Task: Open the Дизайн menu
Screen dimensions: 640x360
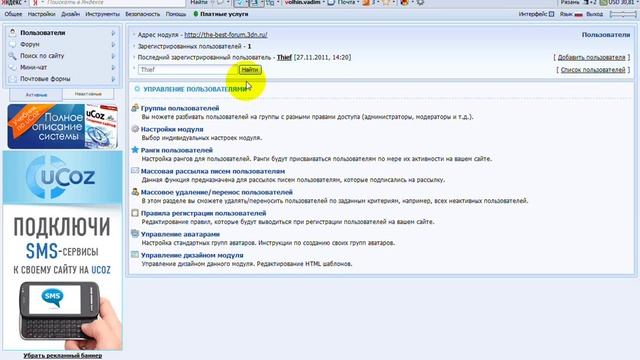Action: coord(70,14)
